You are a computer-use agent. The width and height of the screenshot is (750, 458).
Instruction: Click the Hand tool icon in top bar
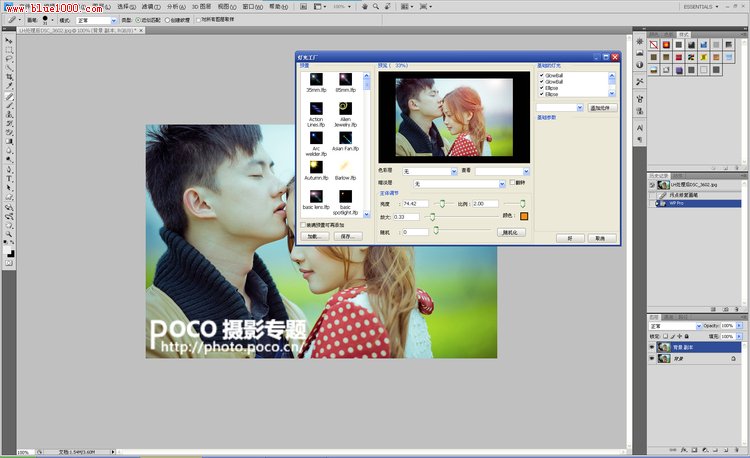point(365,7)
